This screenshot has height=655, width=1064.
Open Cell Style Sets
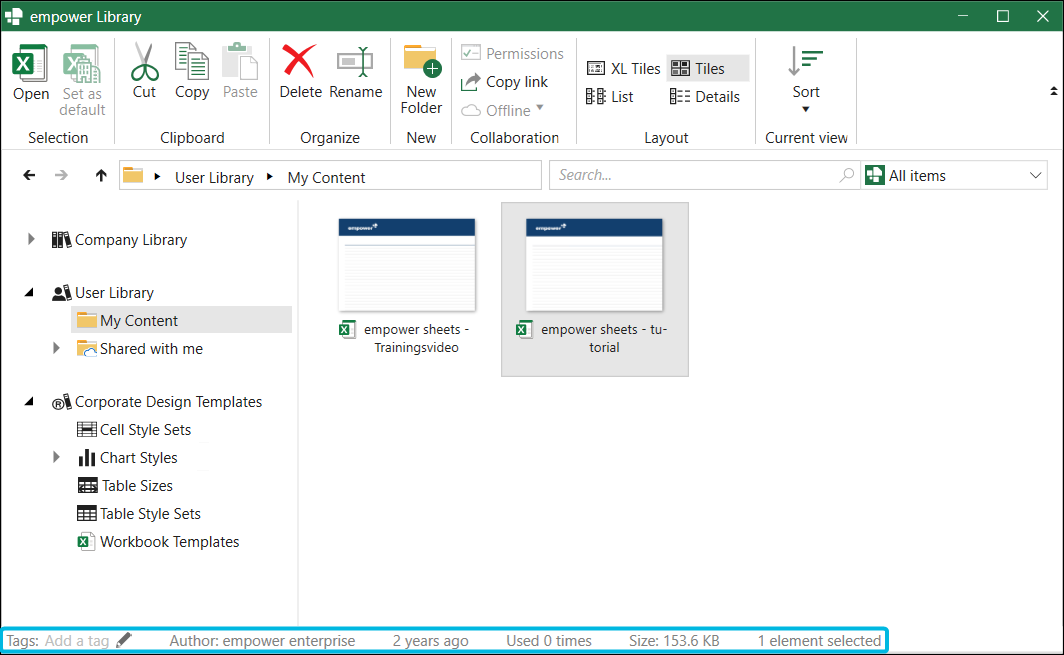click(134, 430)
